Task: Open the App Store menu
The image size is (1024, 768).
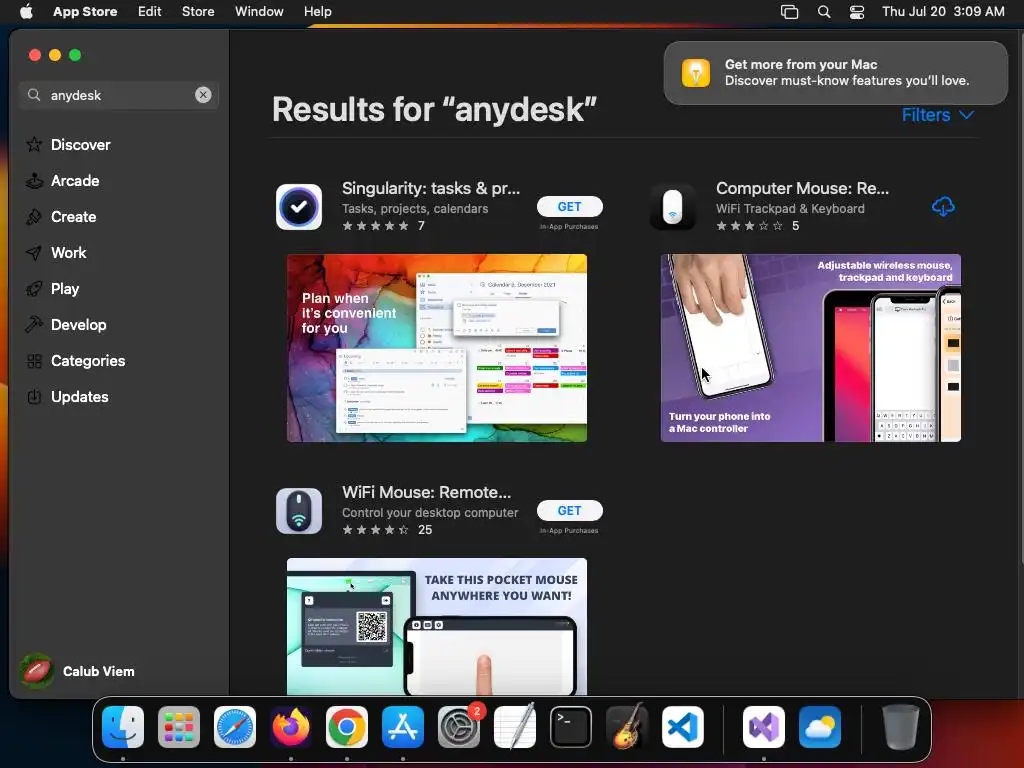Action: click(85, 11)
